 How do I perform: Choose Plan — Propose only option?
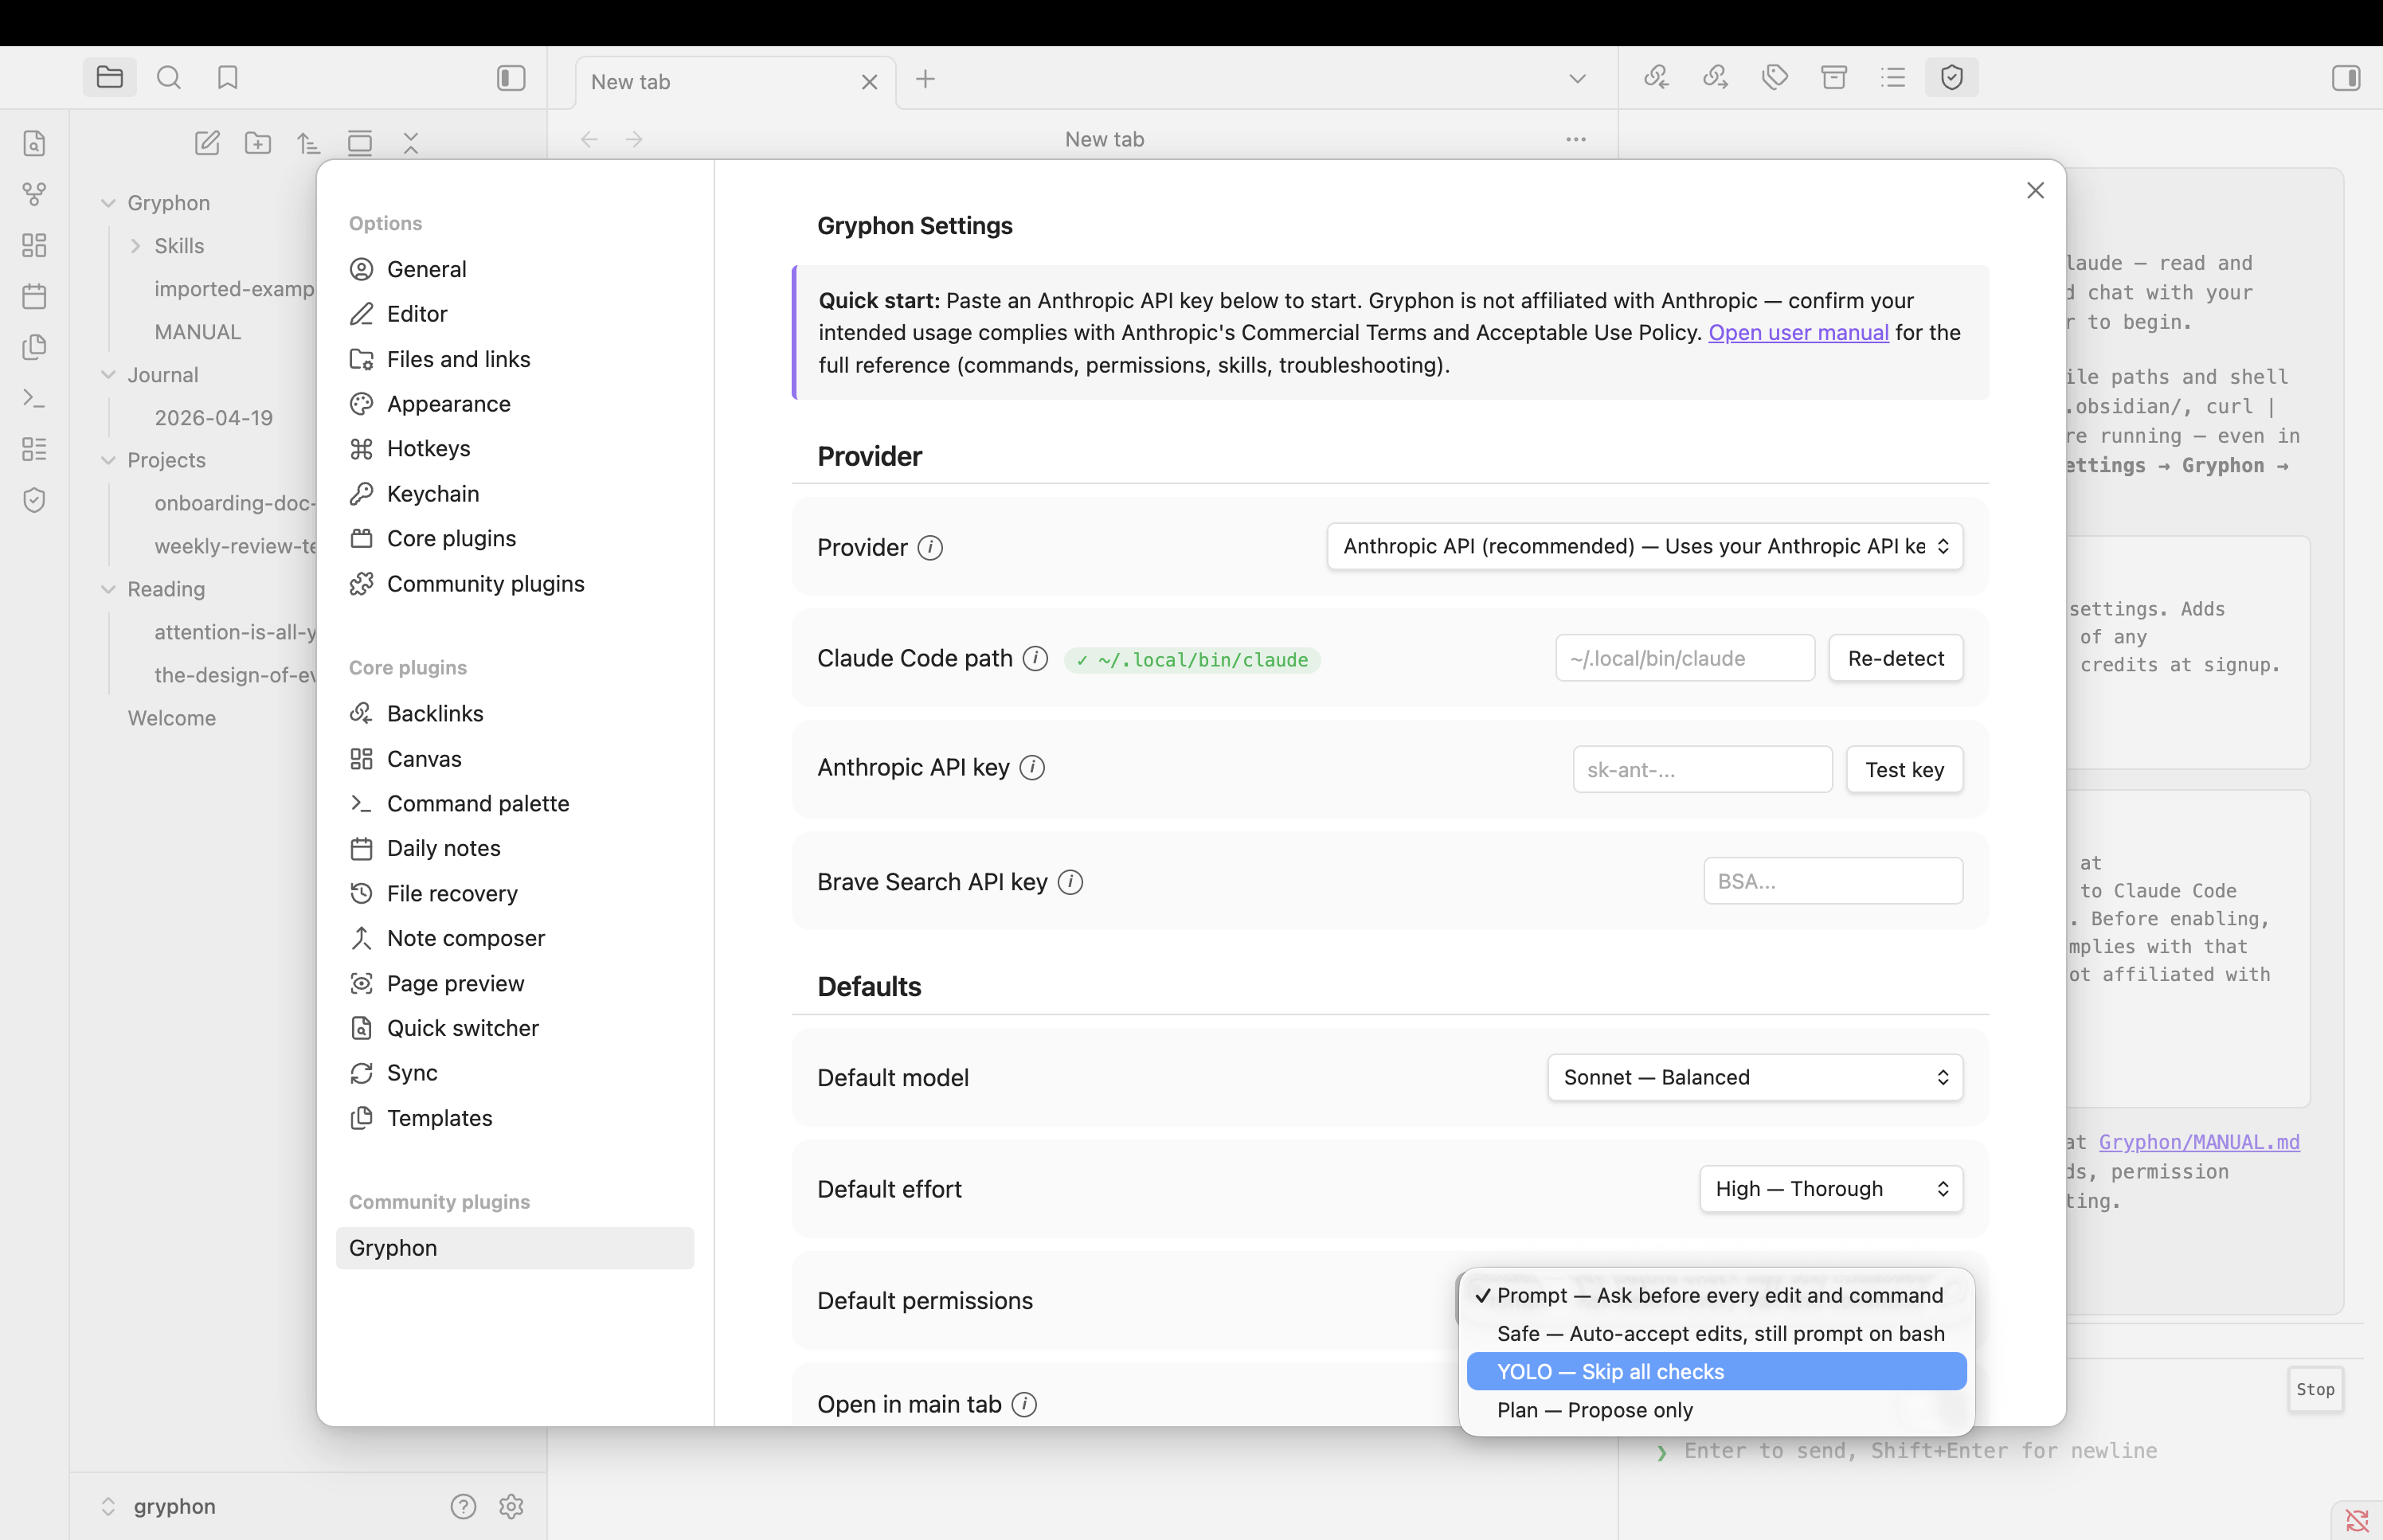pyautogui.click(x=1716, y=1410)
